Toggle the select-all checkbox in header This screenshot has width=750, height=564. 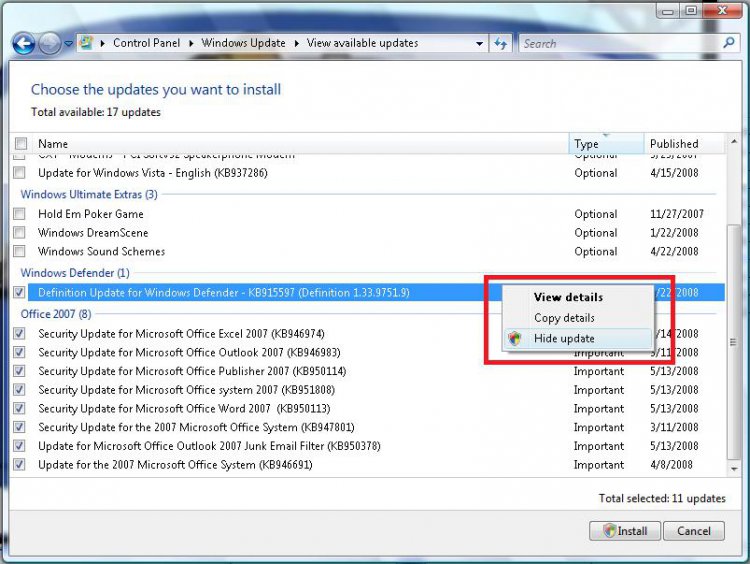click(21, 144)
